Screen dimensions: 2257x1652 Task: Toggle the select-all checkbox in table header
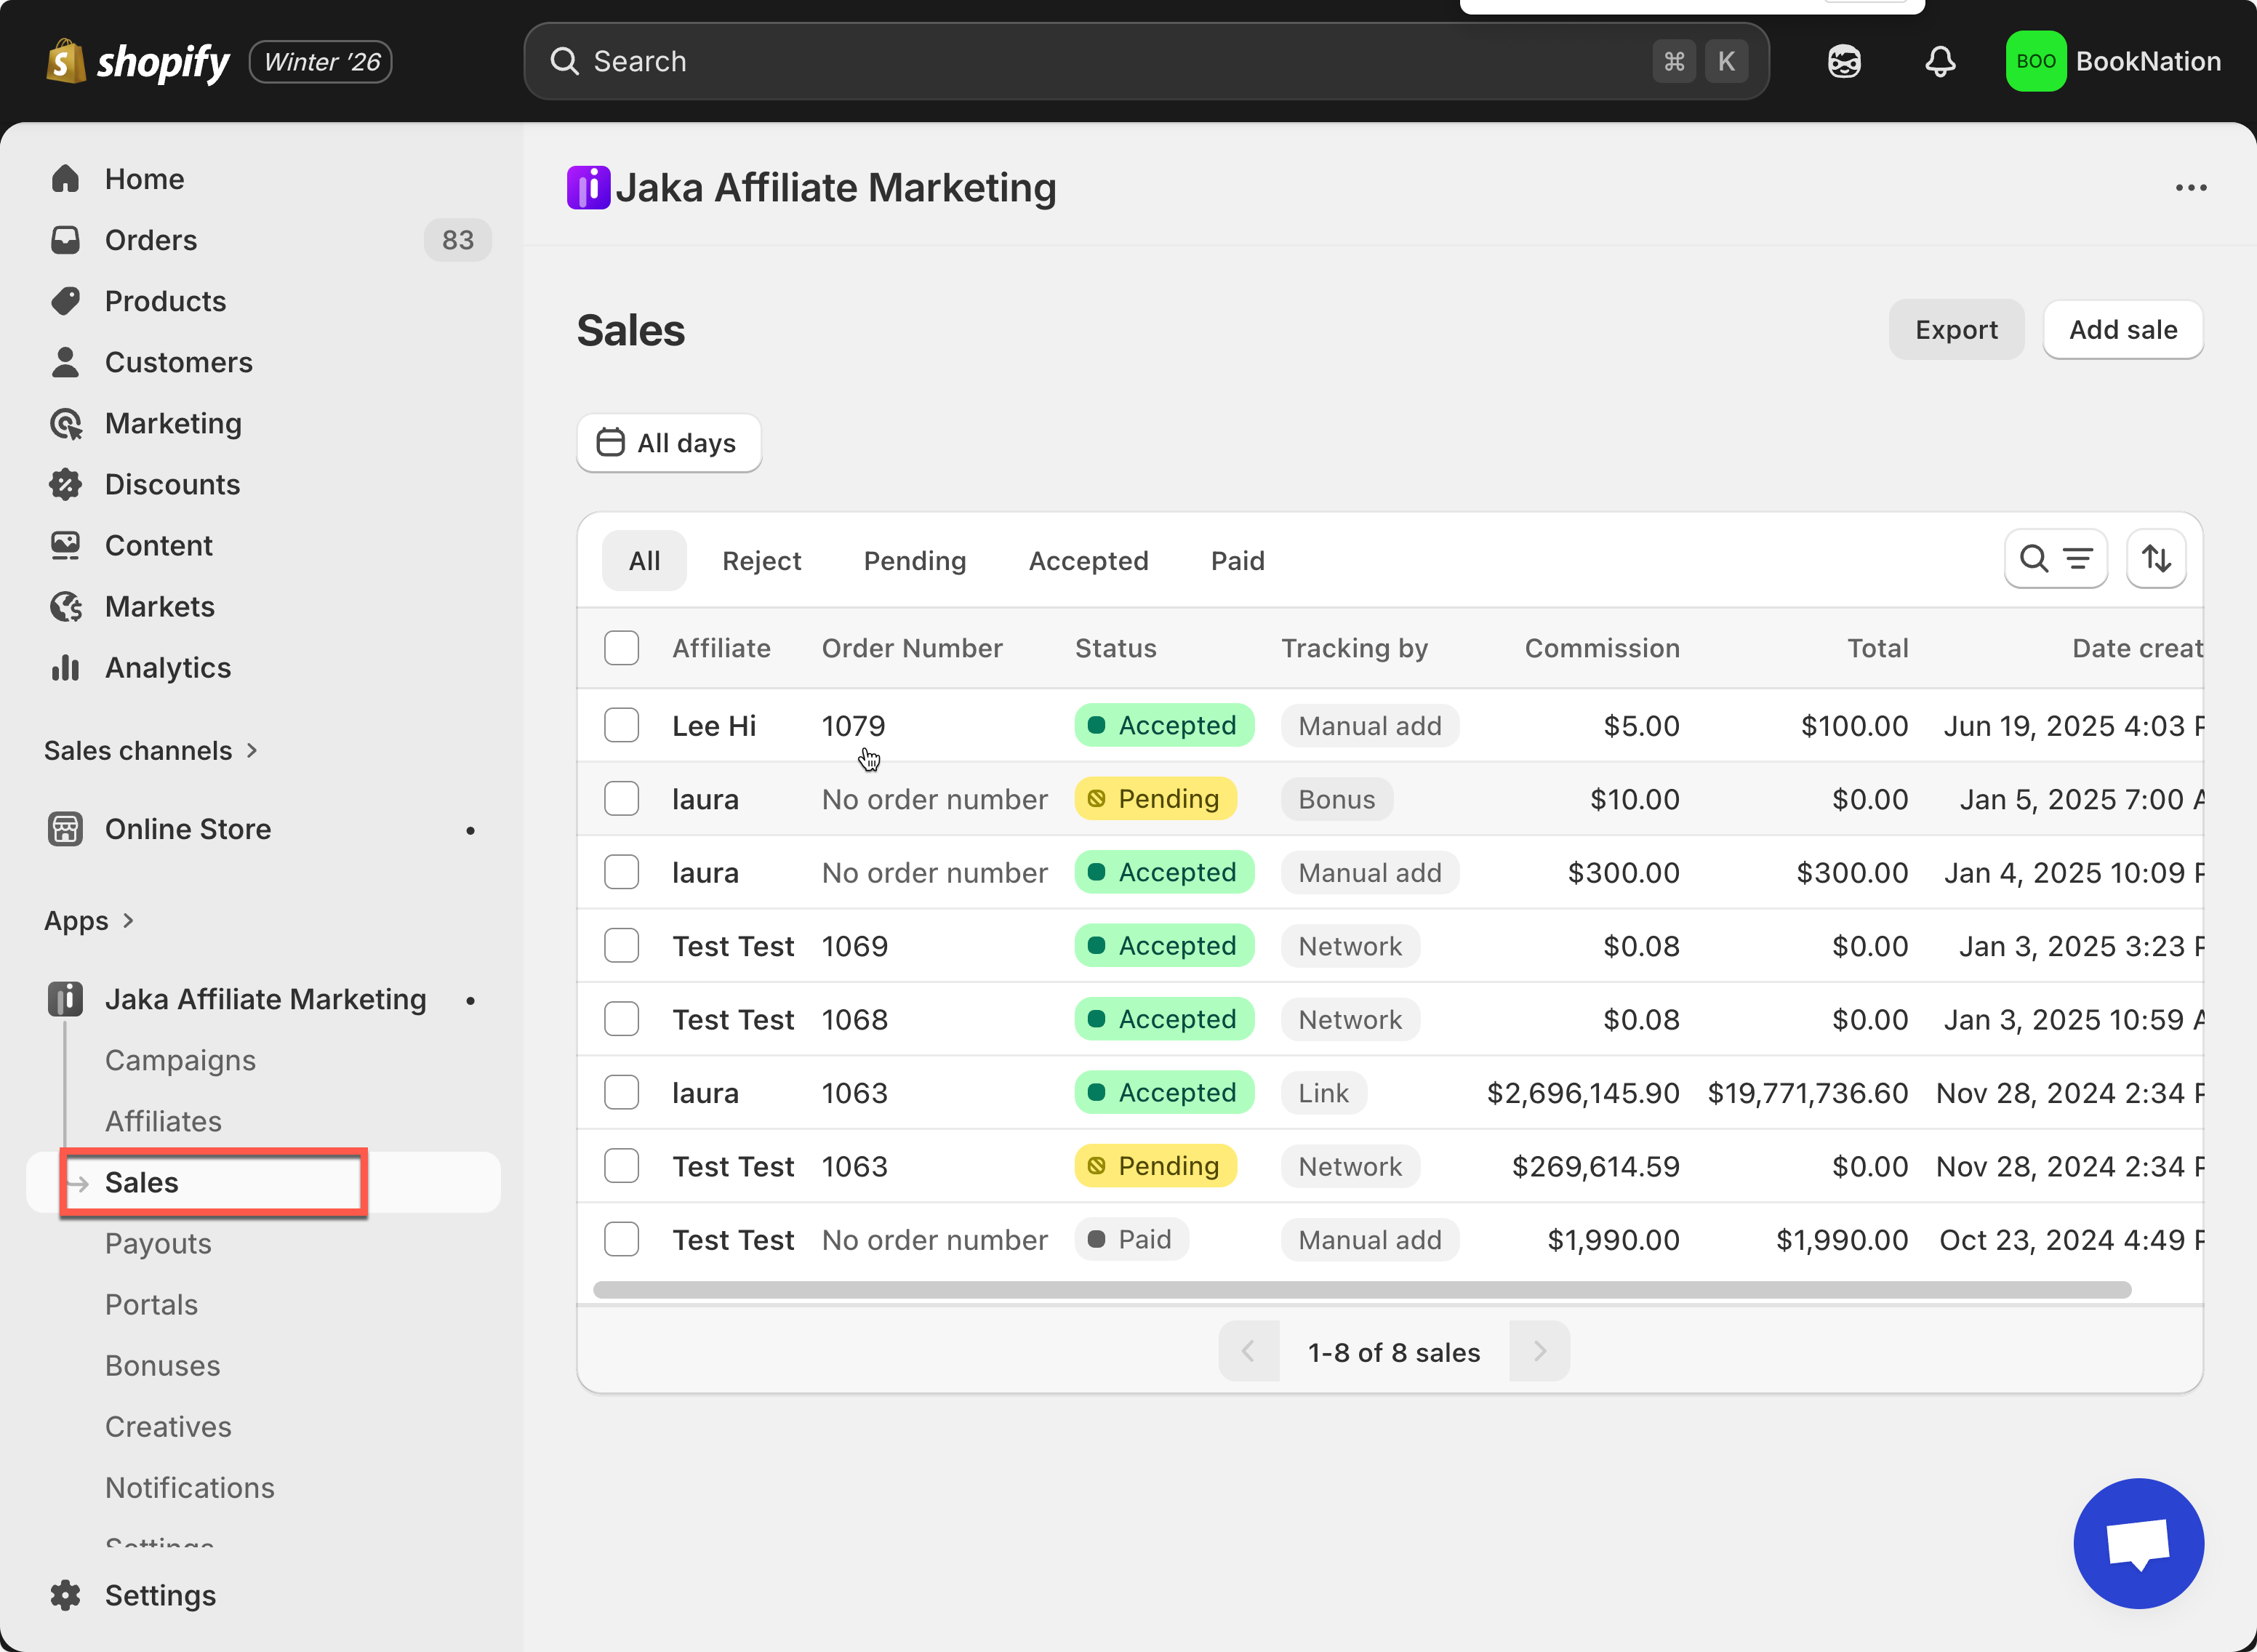point(621,648)
